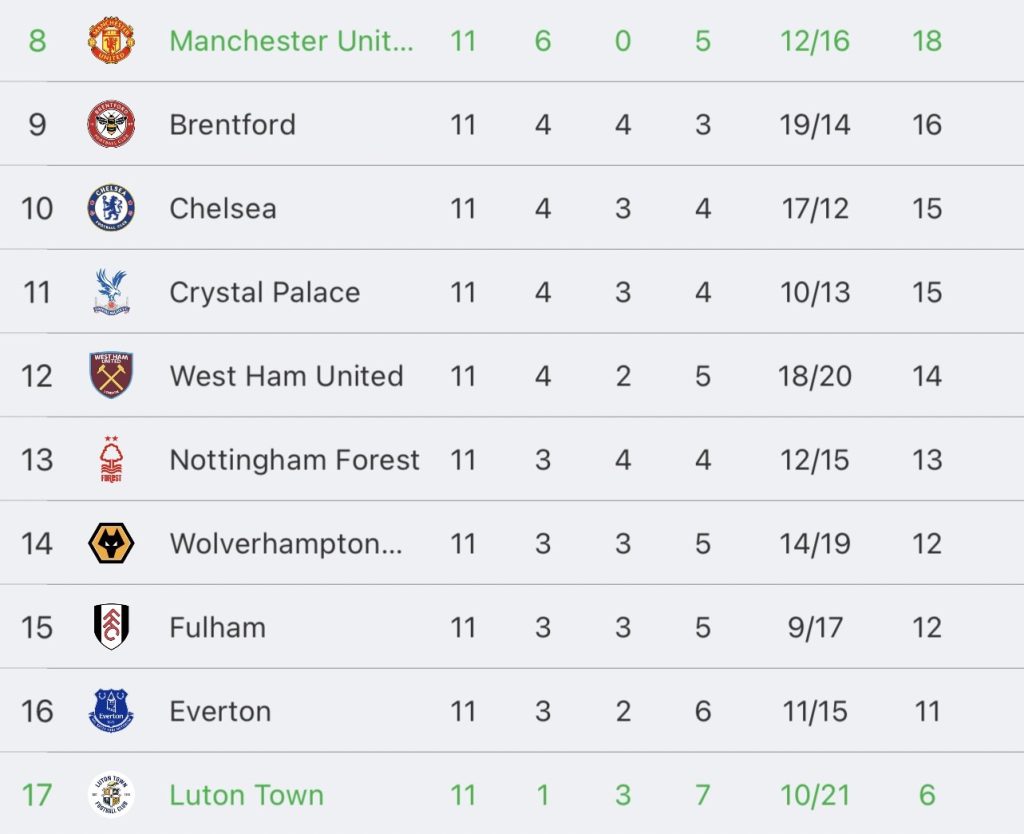Tap the Manchester United crest icon
Viewport: 1024px width, 834px height.
[111, 40]
